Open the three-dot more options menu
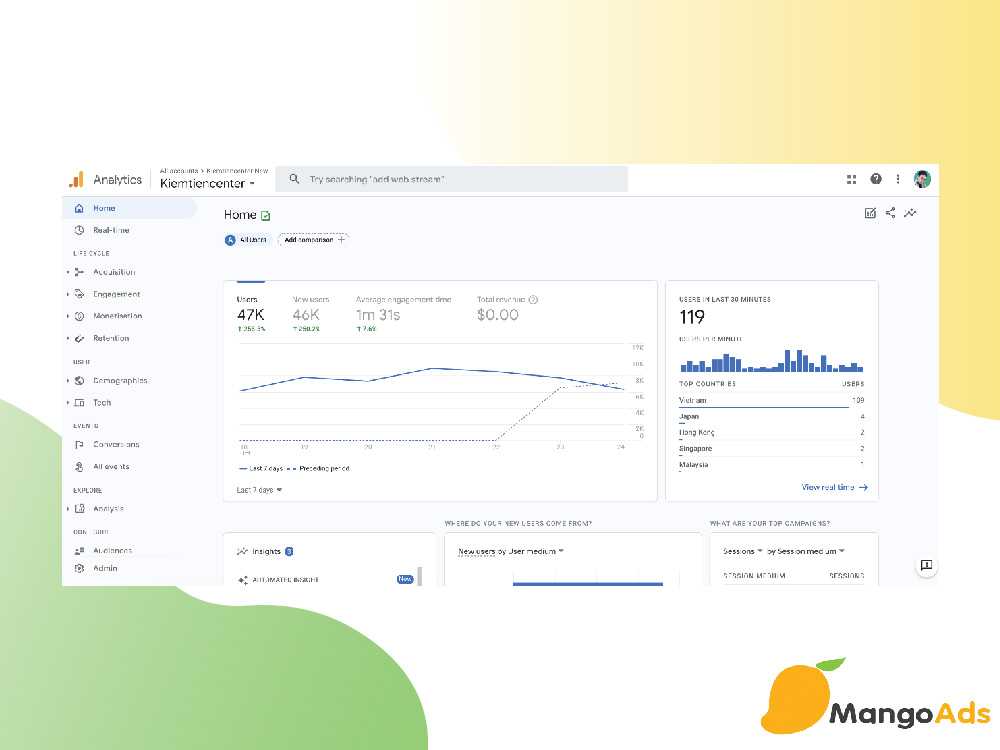This screenshot has height=750, width=1000. (x=898, y=179)
